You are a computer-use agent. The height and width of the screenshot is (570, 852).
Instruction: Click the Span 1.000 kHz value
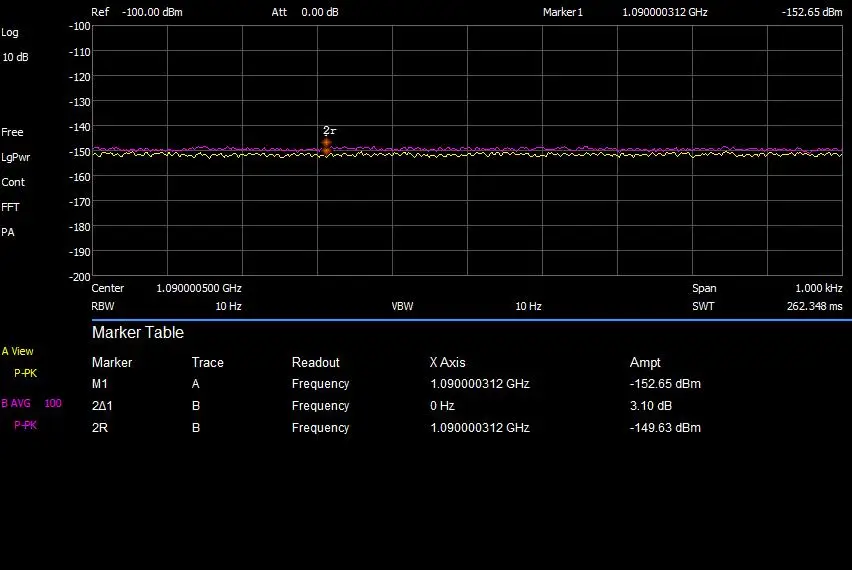pos(818,288)
